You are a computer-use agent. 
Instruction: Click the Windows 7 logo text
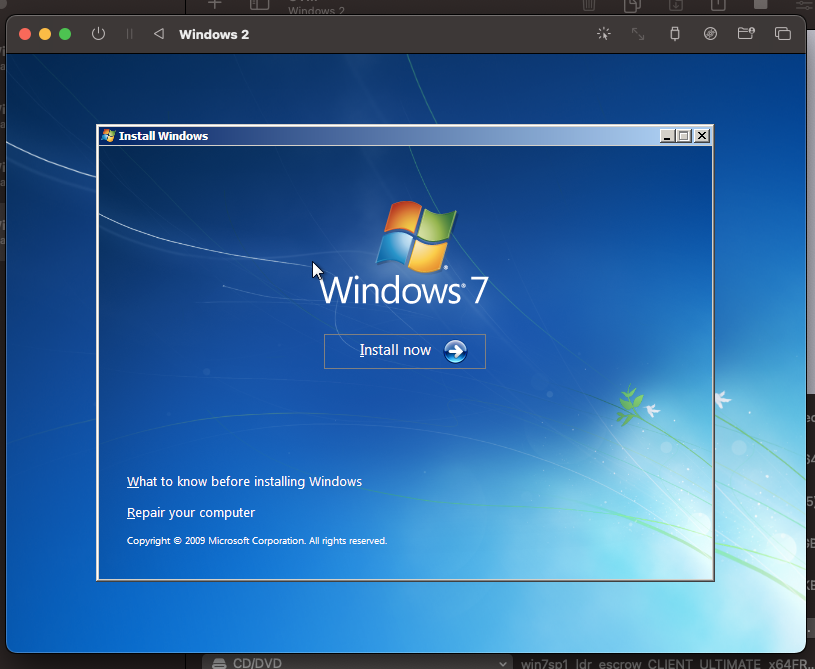coord(404,290)
